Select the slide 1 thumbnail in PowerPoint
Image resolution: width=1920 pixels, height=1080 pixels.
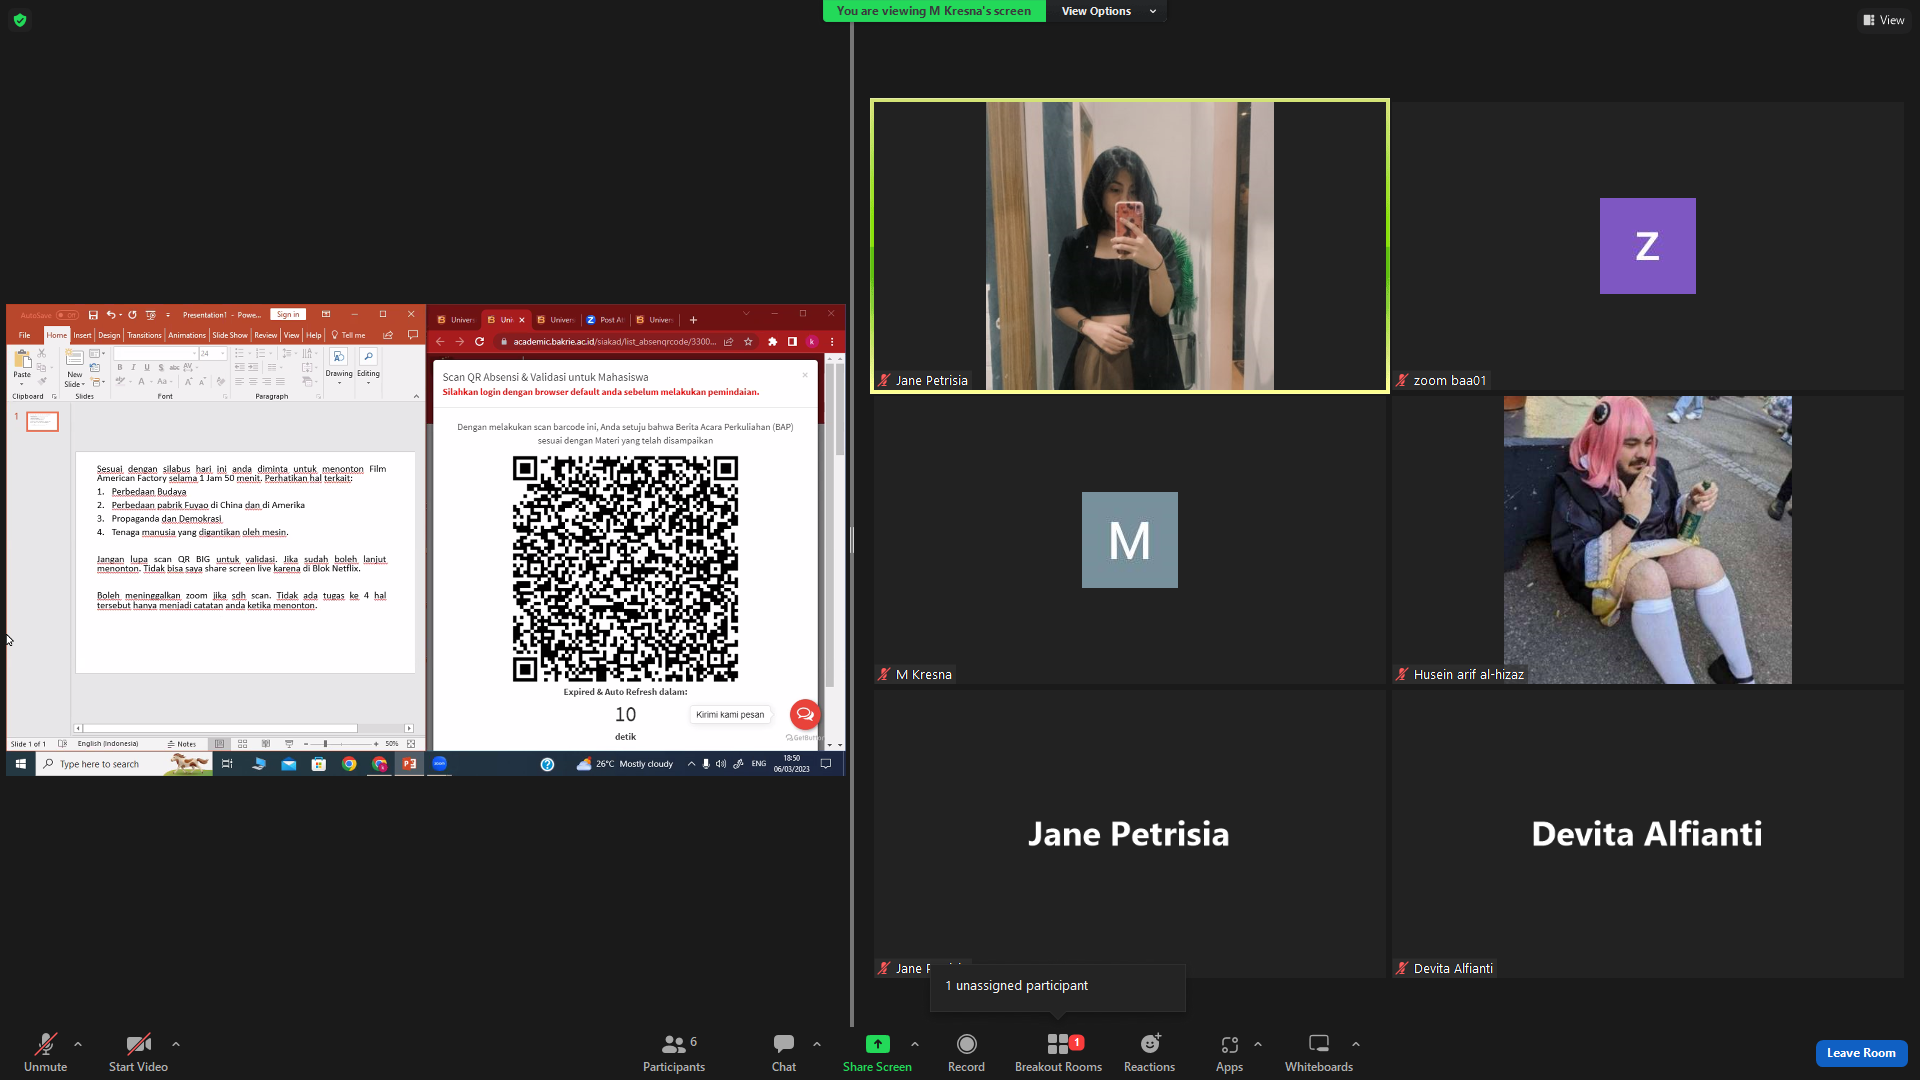42,421
